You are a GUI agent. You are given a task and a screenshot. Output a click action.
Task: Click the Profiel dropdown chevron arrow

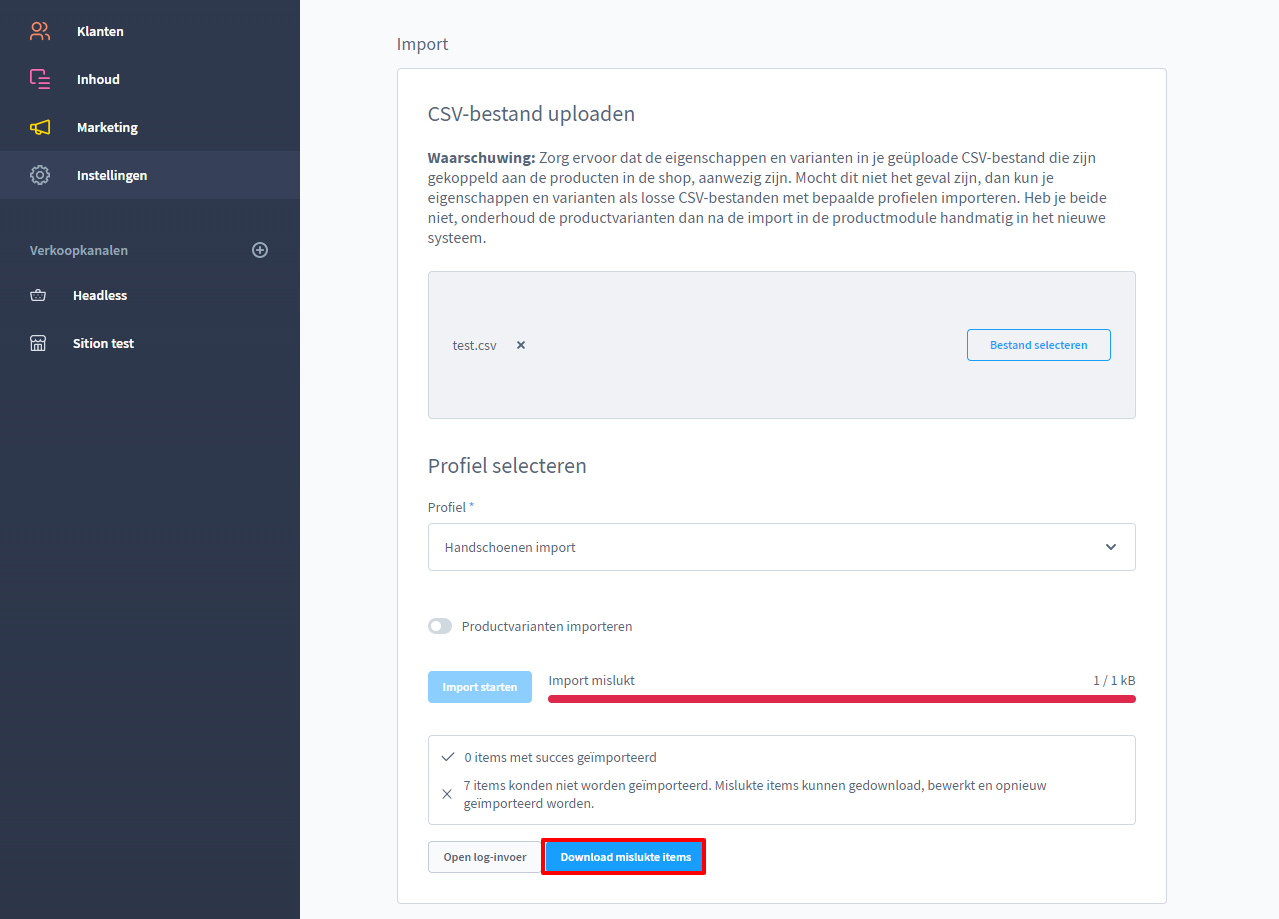[1110, 547]
